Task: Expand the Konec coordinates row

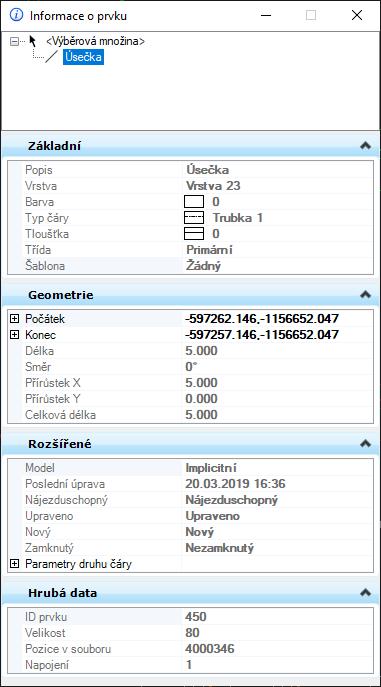Action: pos(14,335)
